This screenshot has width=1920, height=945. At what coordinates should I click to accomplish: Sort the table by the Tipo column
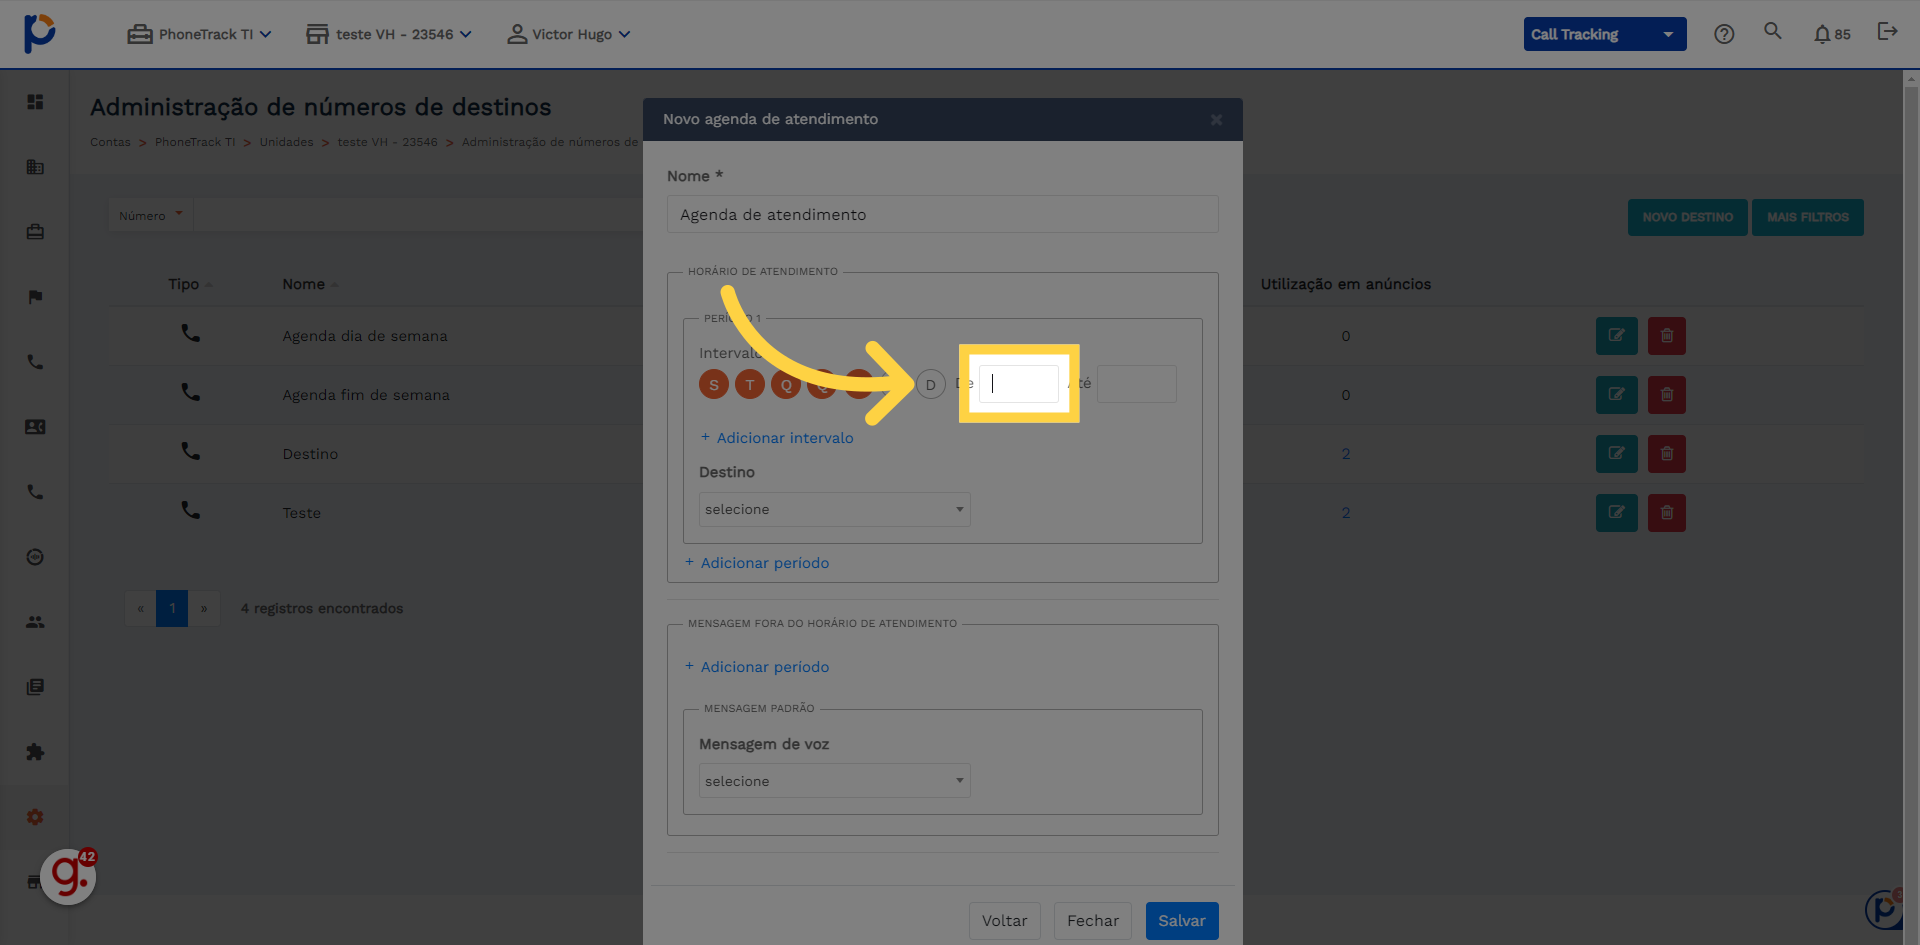tap(190, 284)
